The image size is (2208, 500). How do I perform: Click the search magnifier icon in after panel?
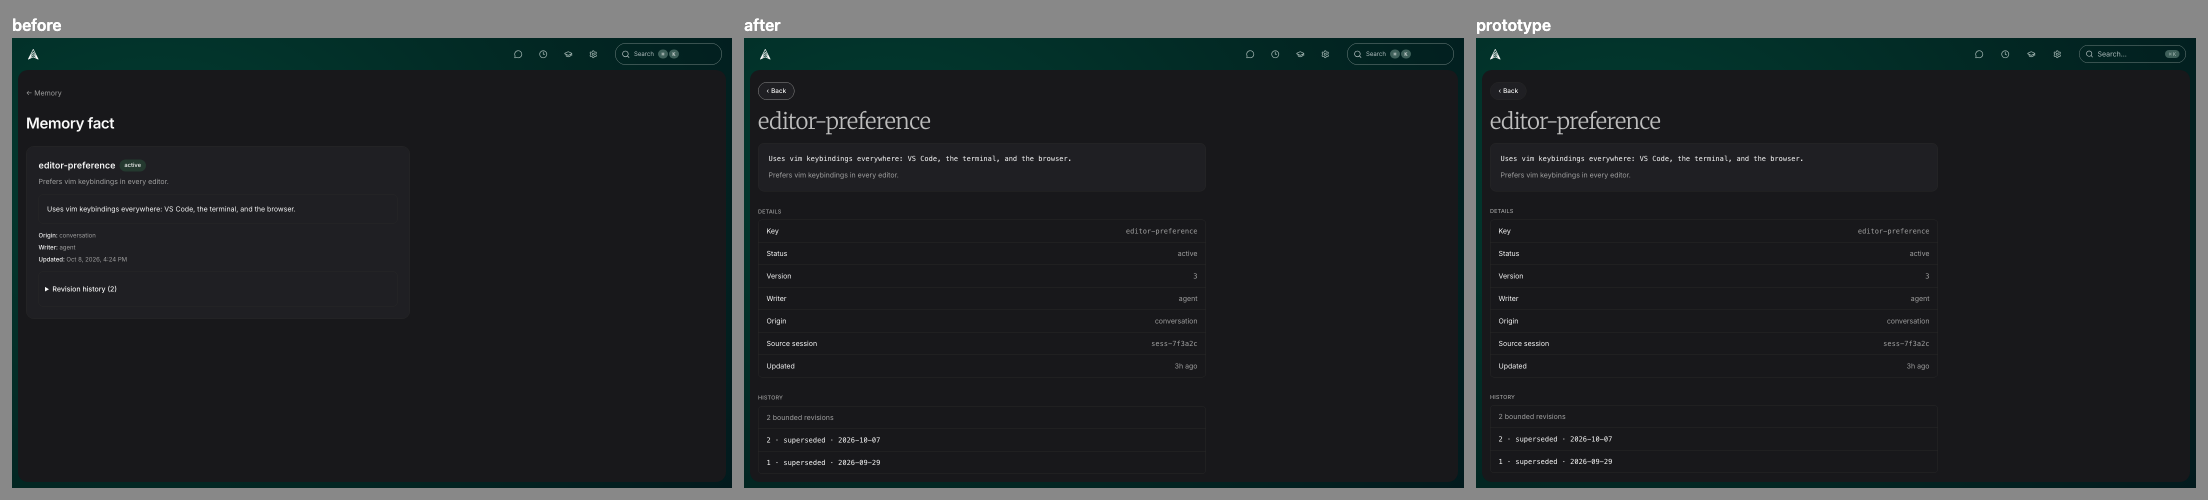[x=1358, y=54]
